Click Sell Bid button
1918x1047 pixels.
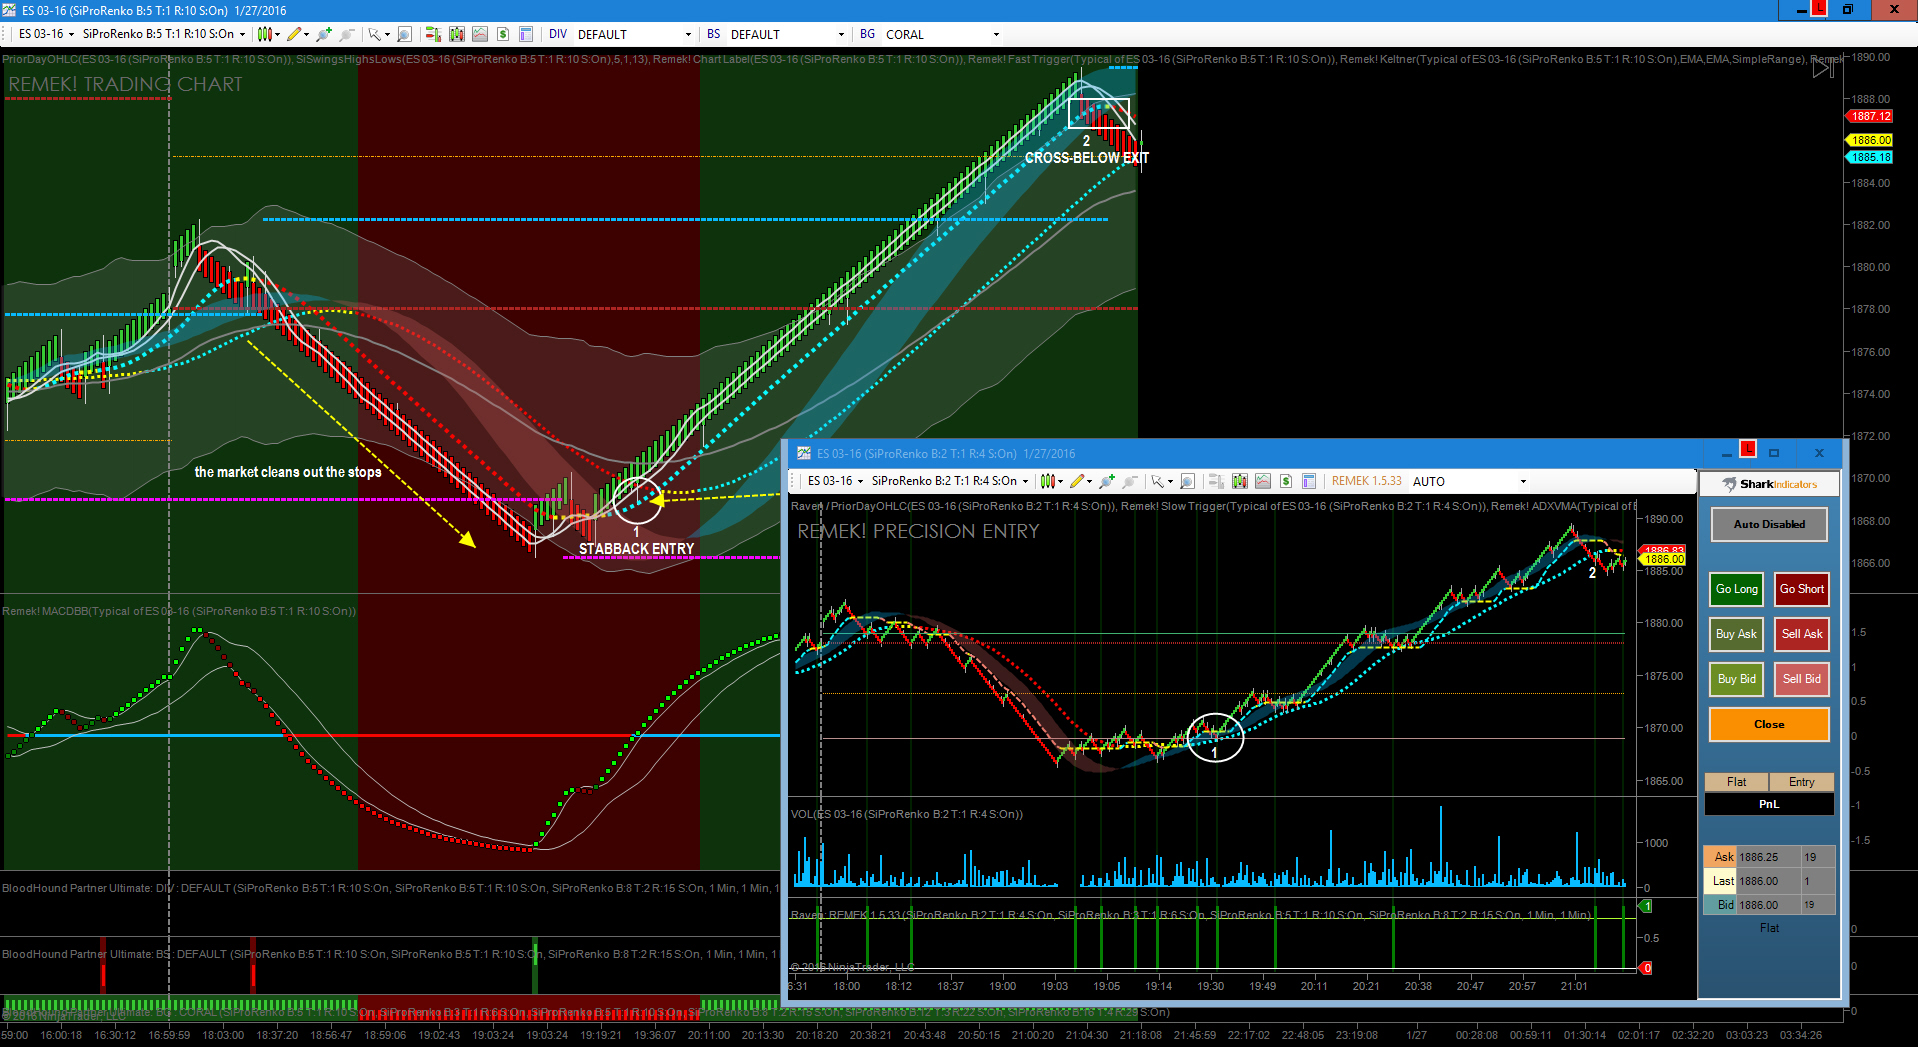1802,679
